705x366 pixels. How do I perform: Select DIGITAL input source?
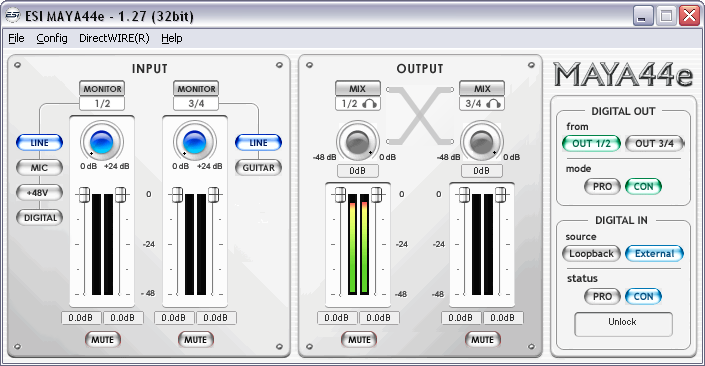coord(39,218)
